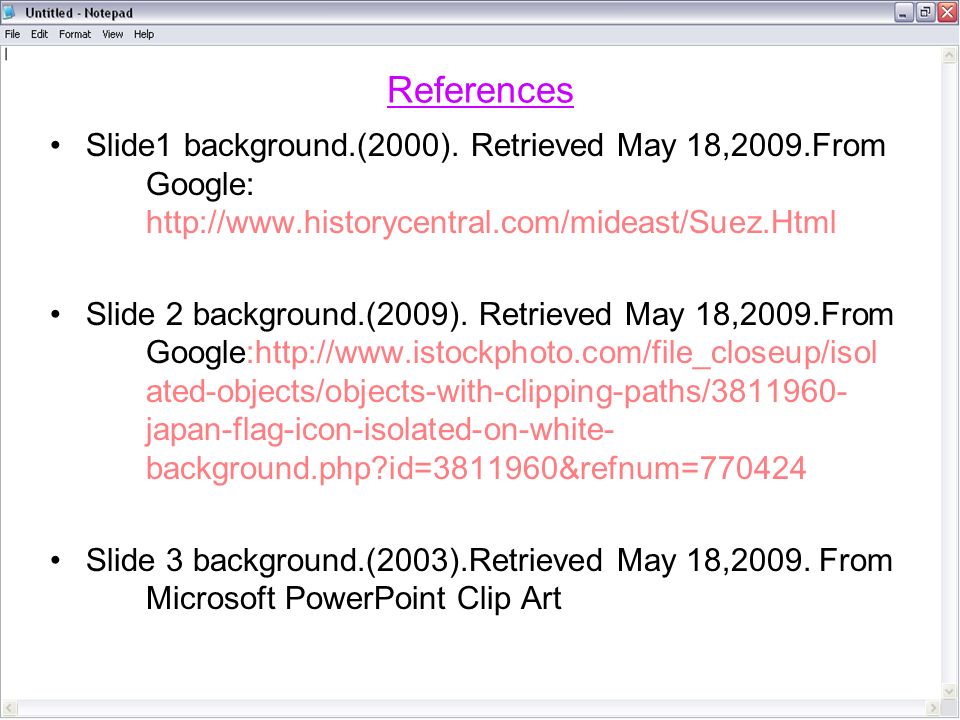The image size is (960, 720).
Task: Click the horizontal scrollbar right arrow
Action: [x=933, y=708]
